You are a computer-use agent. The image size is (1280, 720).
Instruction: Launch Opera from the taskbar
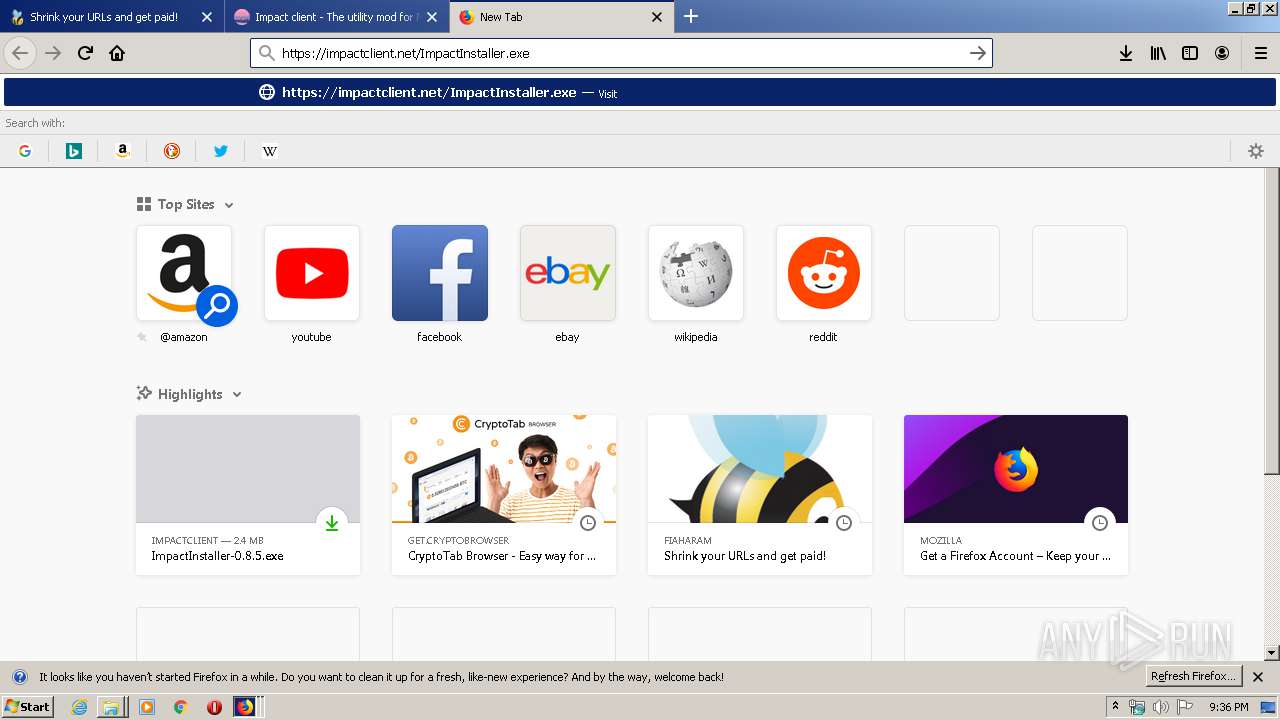click(x=214, y=707)
